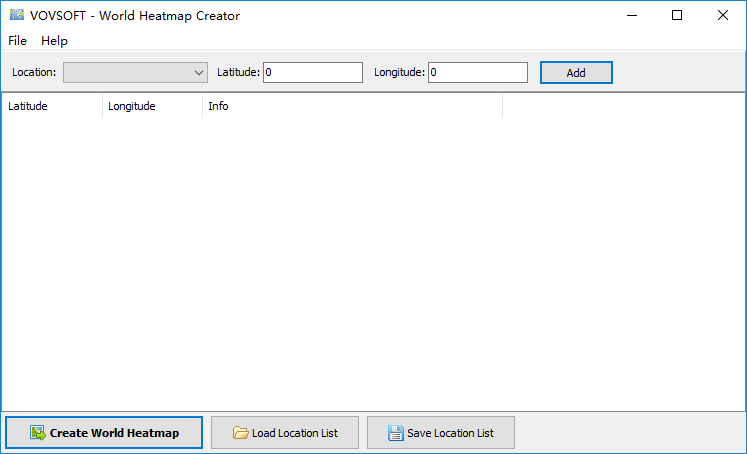Expand the Location dropdown
Screen dimensions: 747x454
[135, 72]
